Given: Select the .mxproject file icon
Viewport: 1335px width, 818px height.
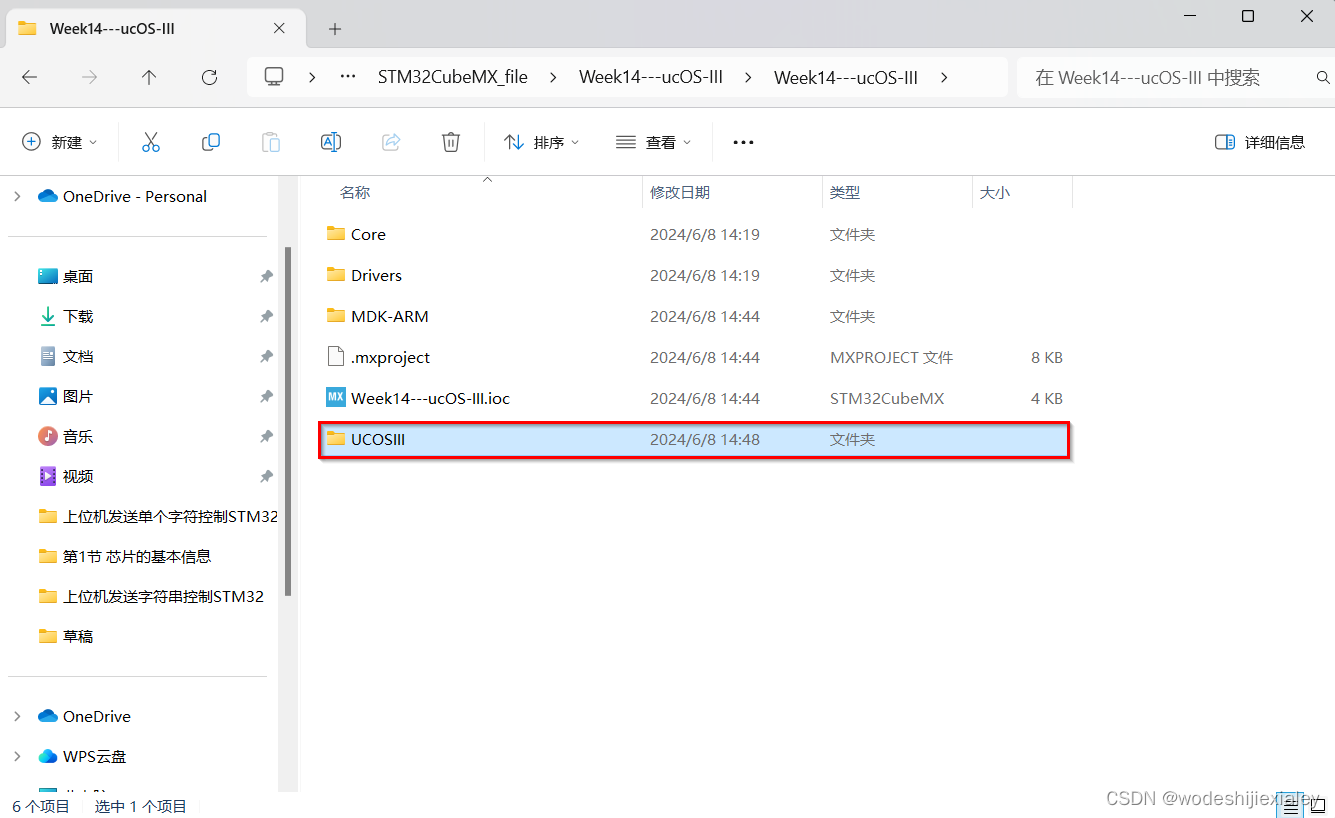Looking at the screenshot, I should coord(336,357).
